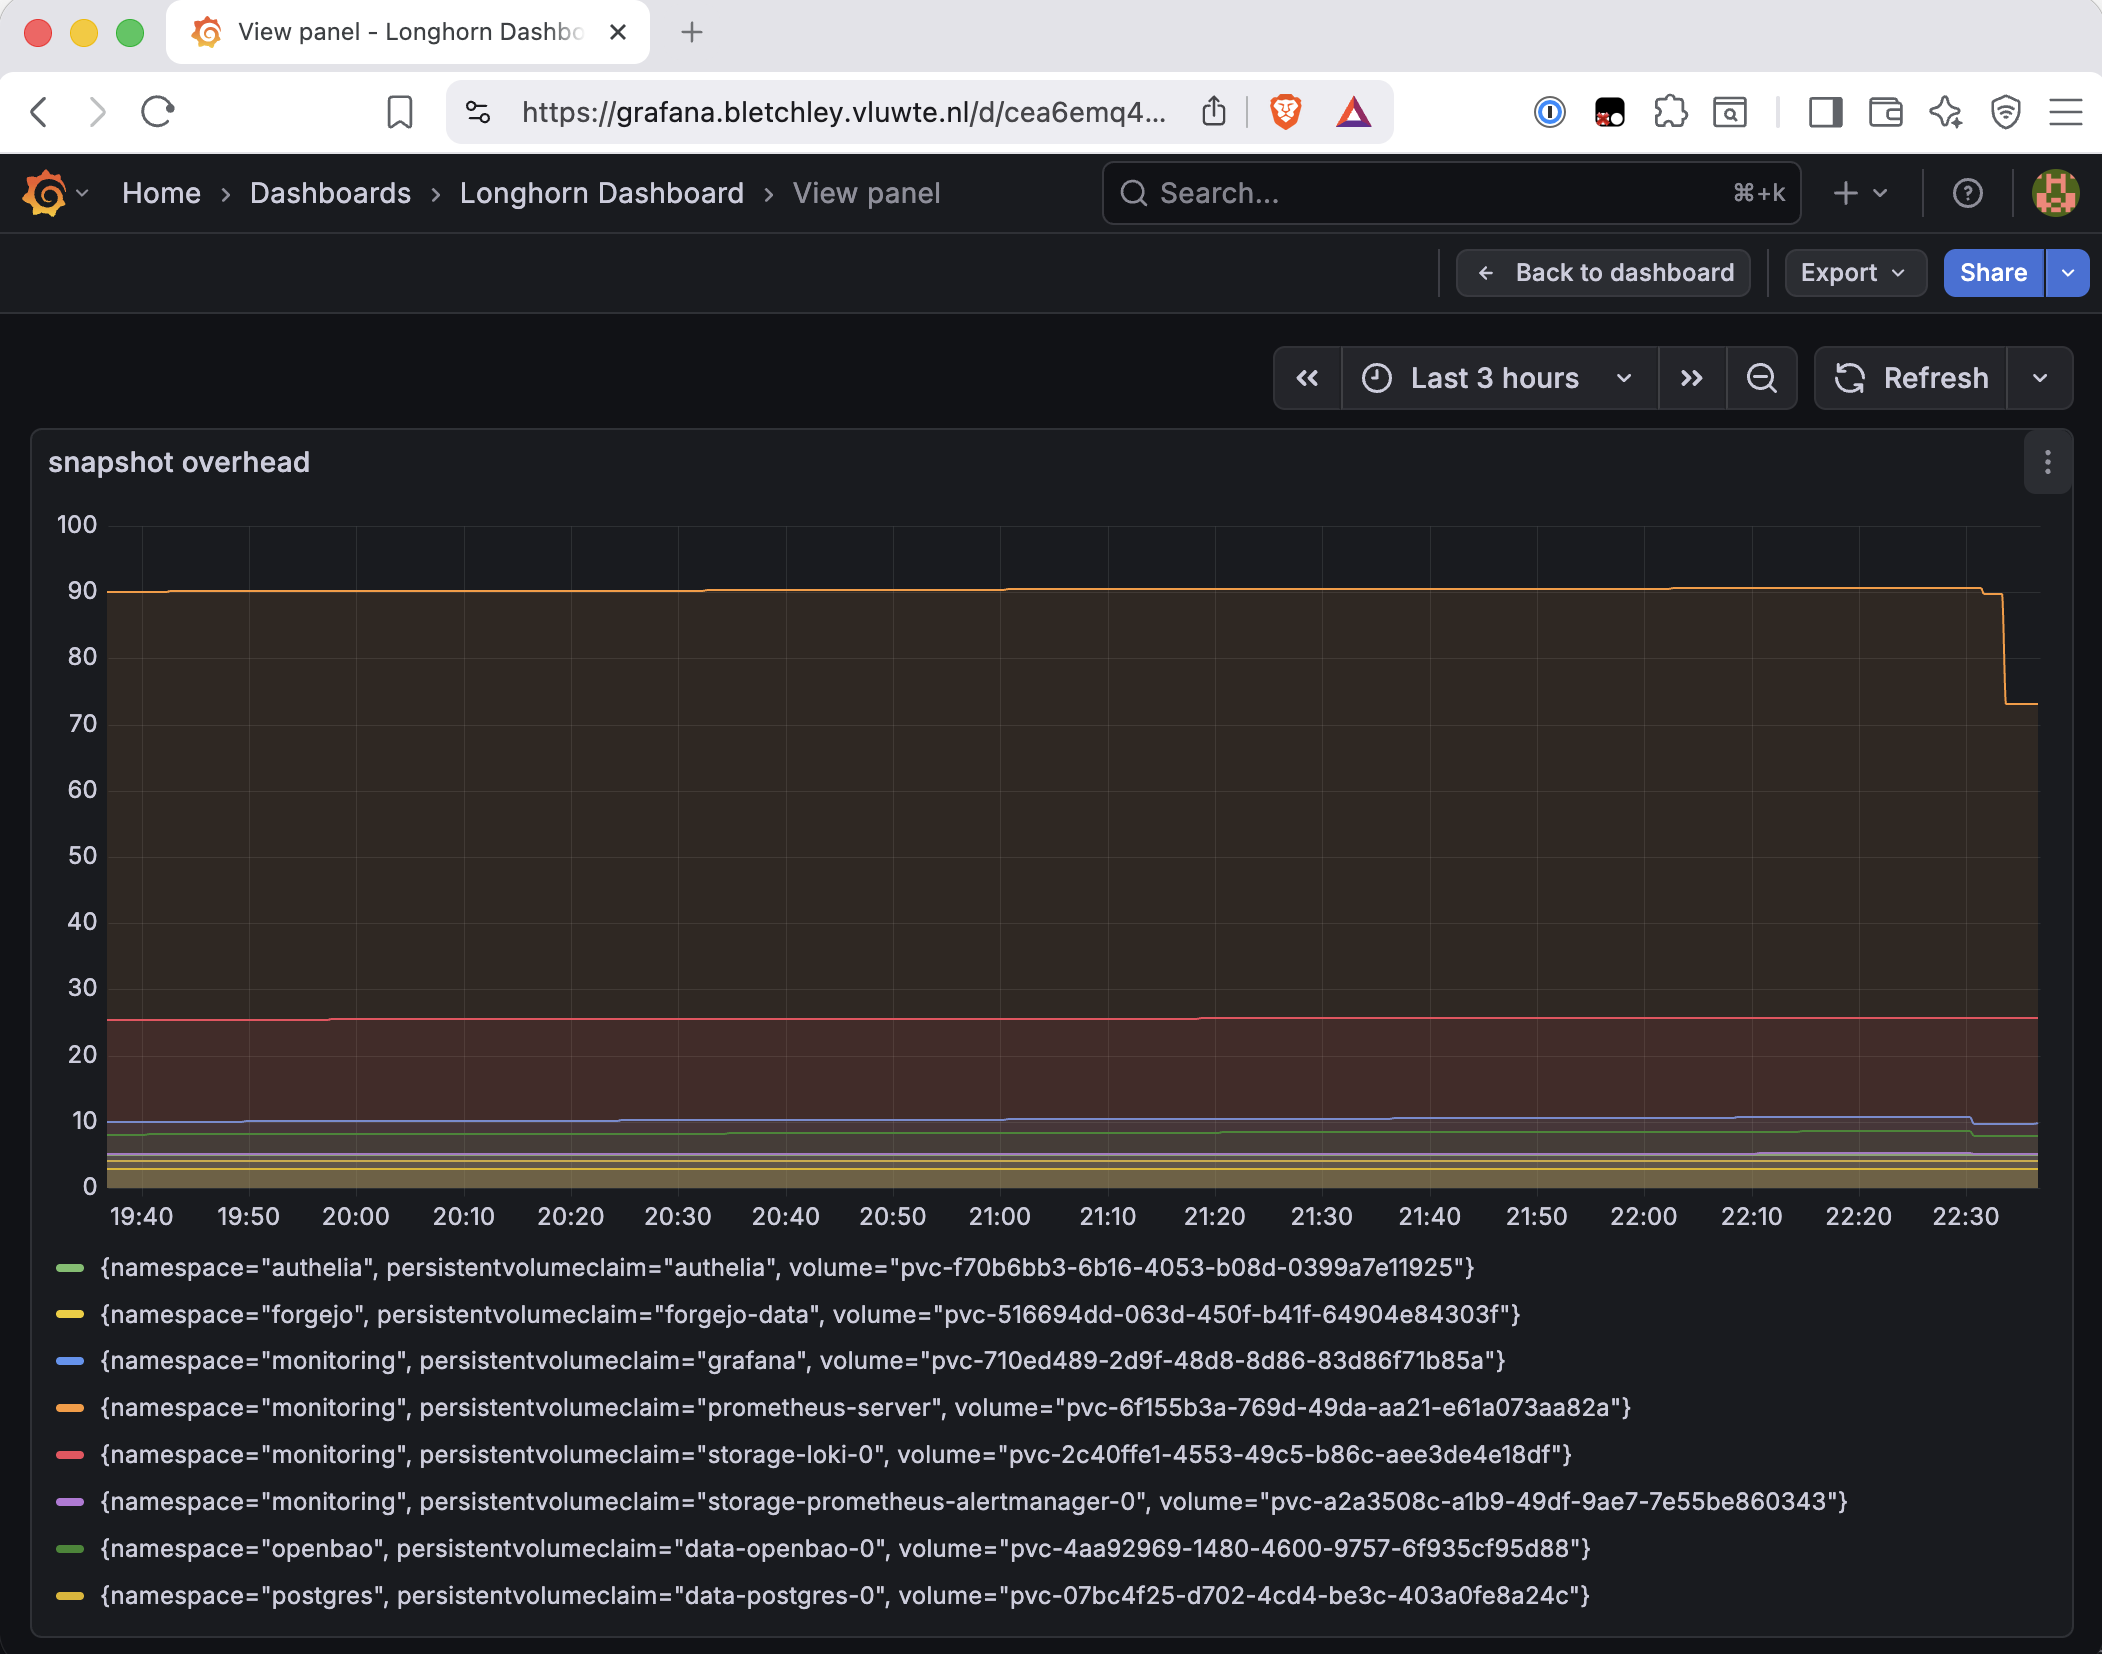Toggle the data-openbao-0 legend series
Viewport: 2102px width, 1654px height.
point(845,1549)
